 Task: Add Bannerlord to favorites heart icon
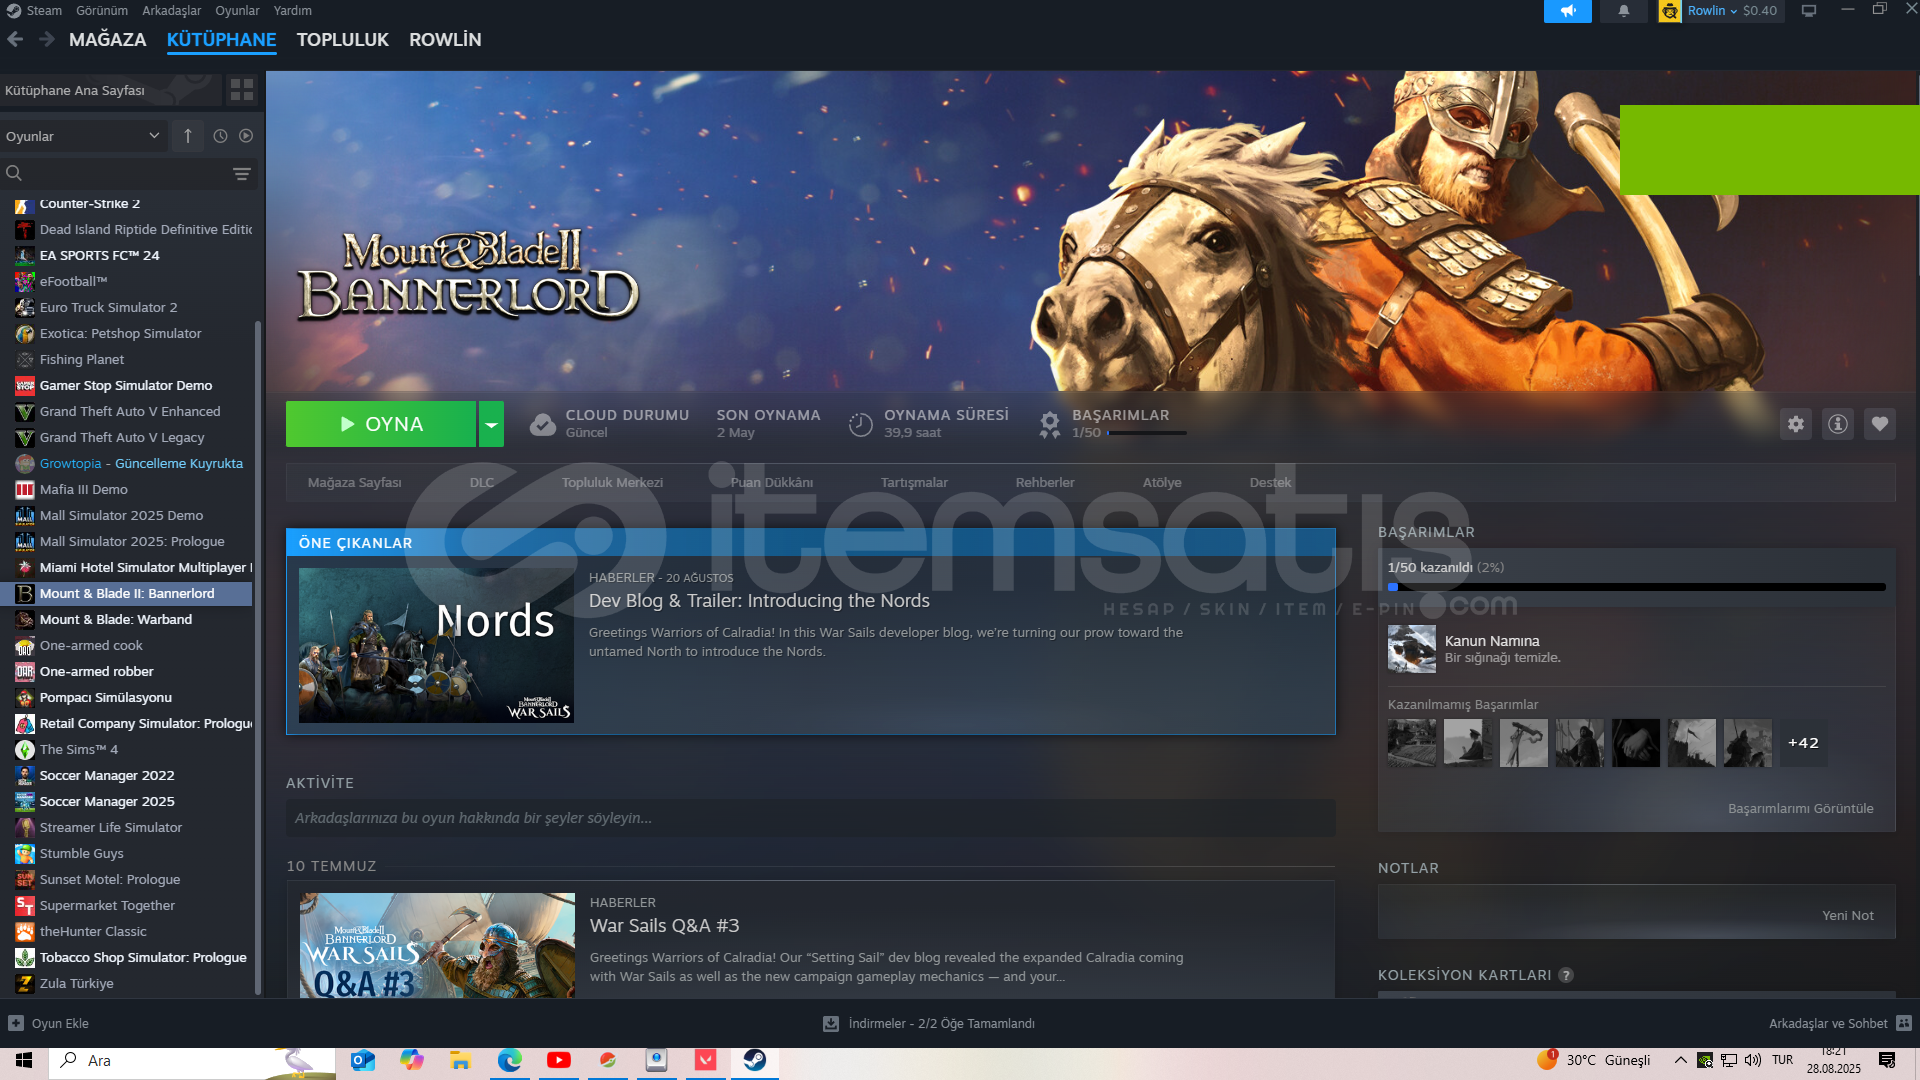click(x=1880, y=424)
